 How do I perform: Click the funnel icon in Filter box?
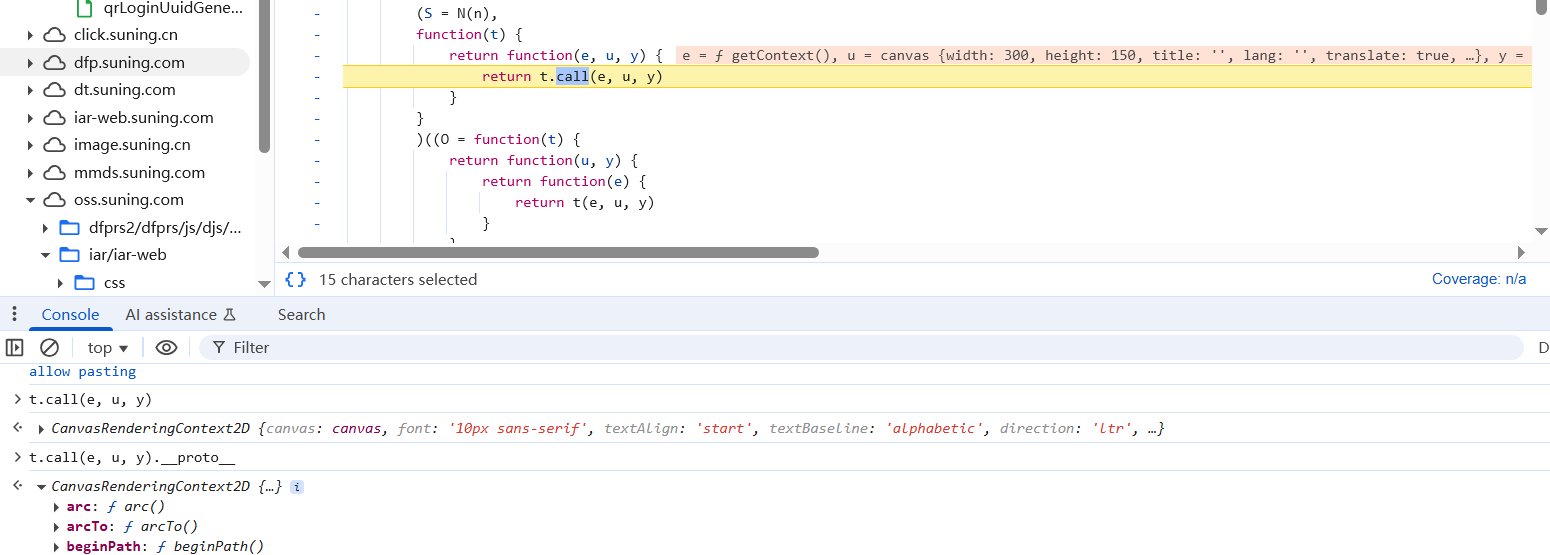click(219, 347)
